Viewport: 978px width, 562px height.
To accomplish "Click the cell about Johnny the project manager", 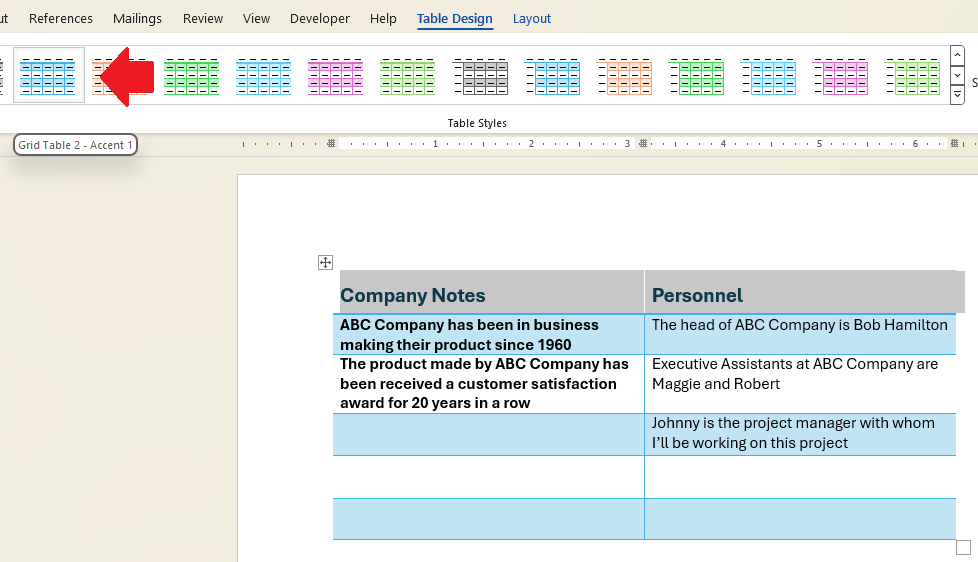I will 800,434.
